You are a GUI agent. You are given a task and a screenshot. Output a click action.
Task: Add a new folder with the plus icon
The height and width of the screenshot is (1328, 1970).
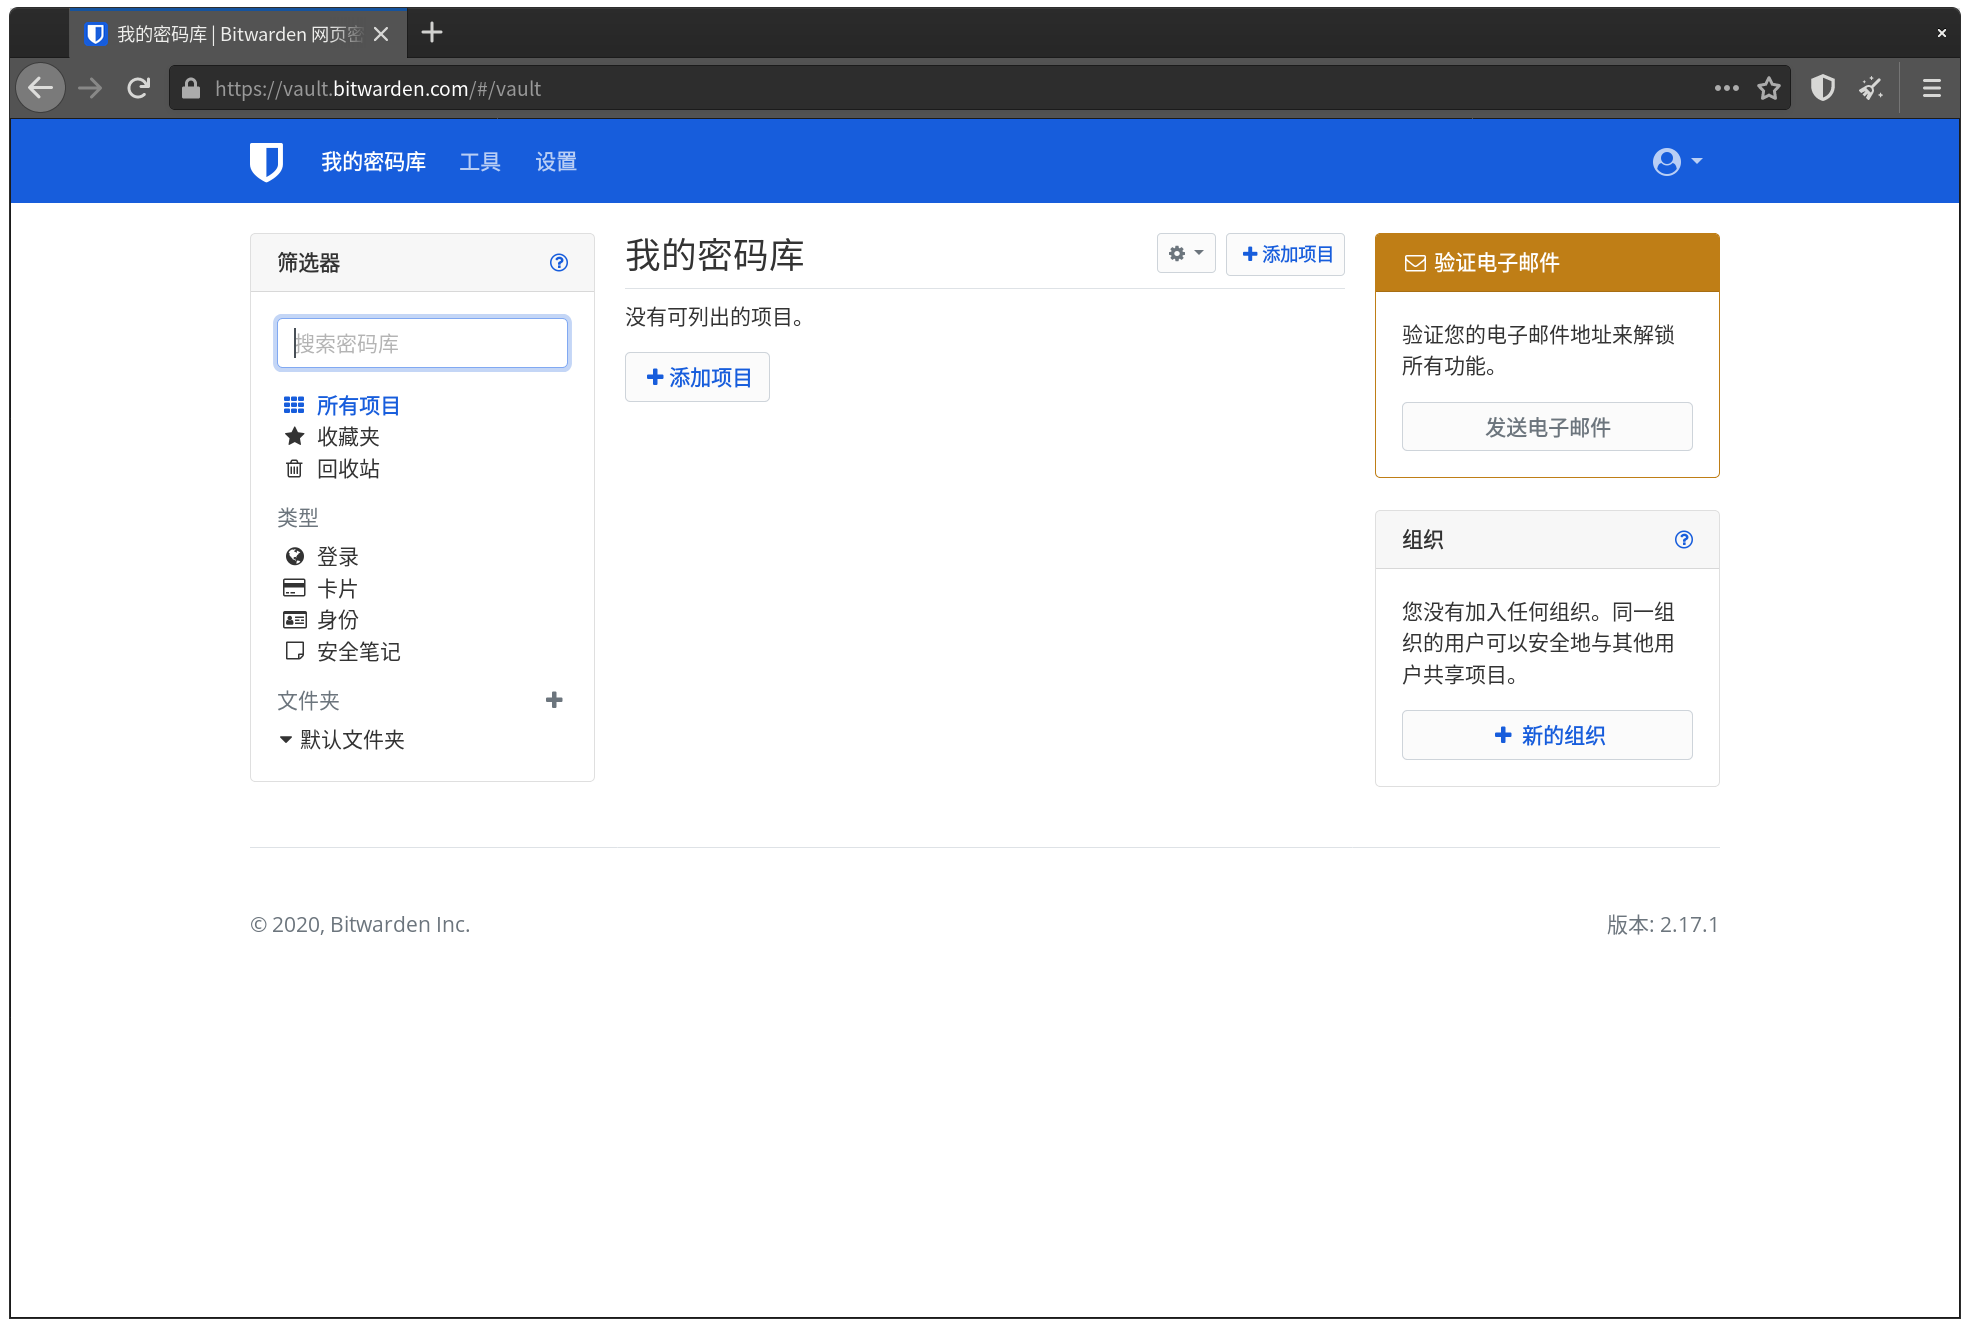pos(554,700)
